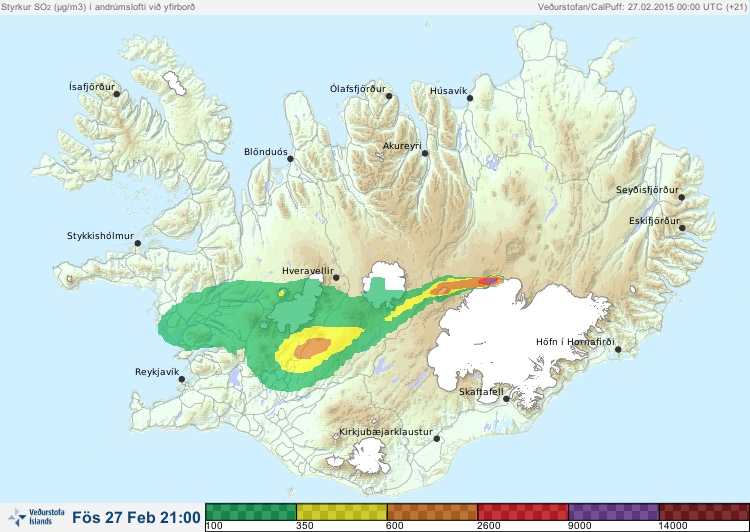Click the Akureyri city marker dot

click(x=425, y=153)
